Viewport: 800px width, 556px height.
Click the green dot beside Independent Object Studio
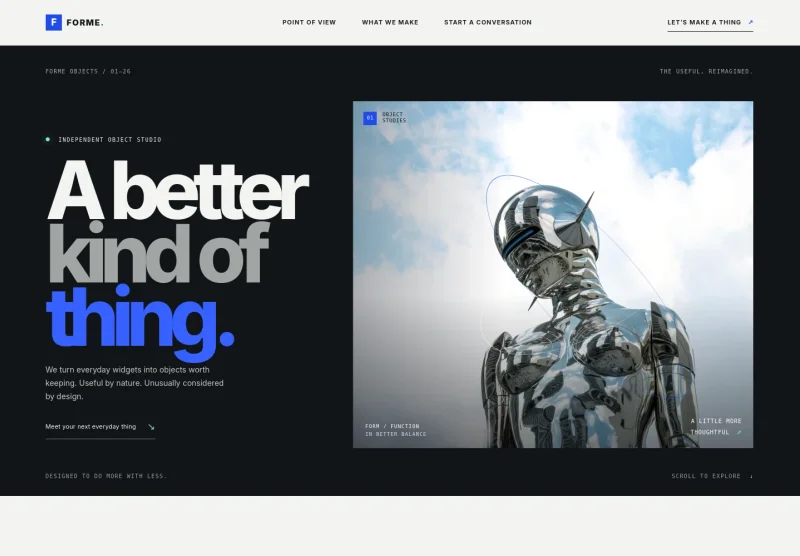point(48,139)
